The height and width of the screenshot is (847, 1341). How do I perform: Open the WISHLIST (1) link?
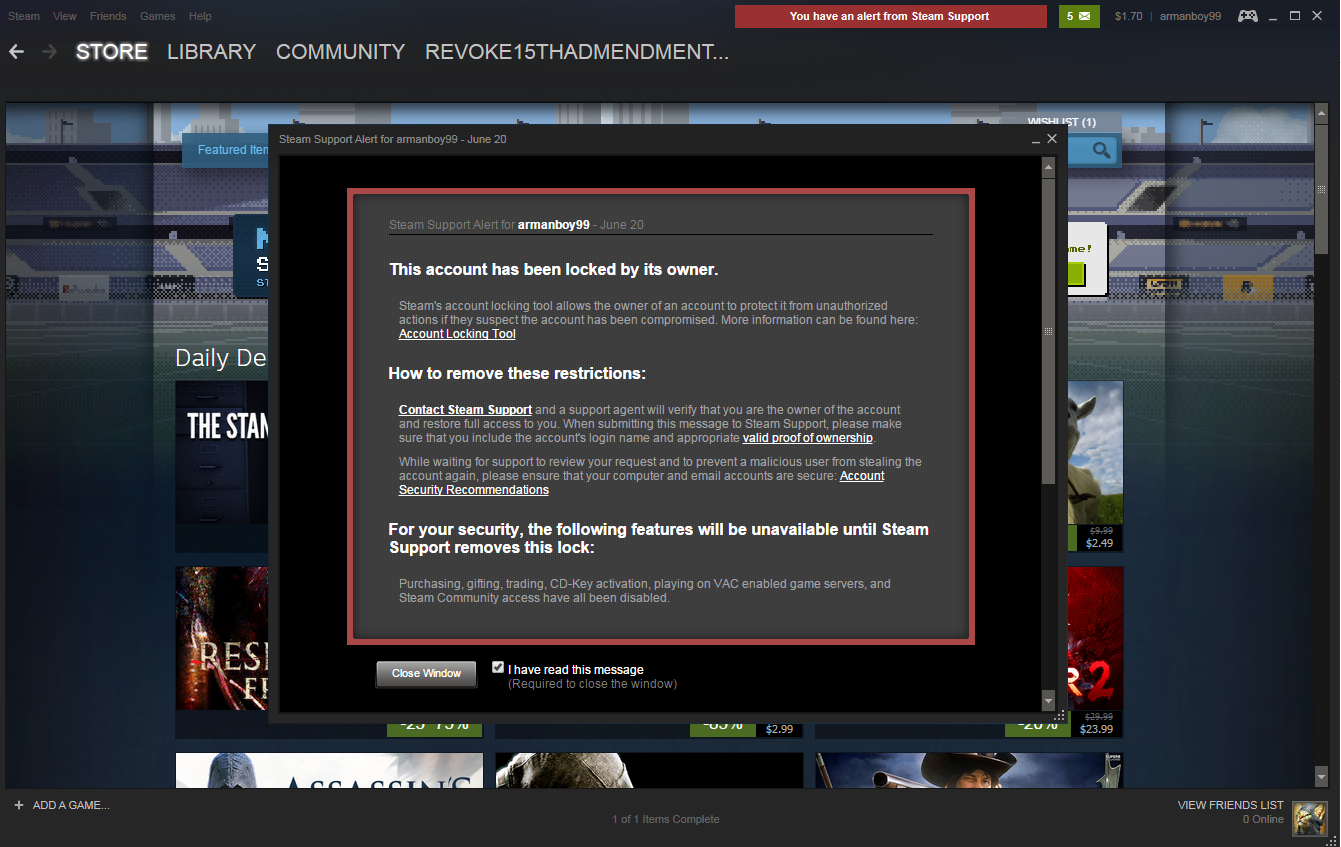pyautogui.click(x=1062, y=122)
